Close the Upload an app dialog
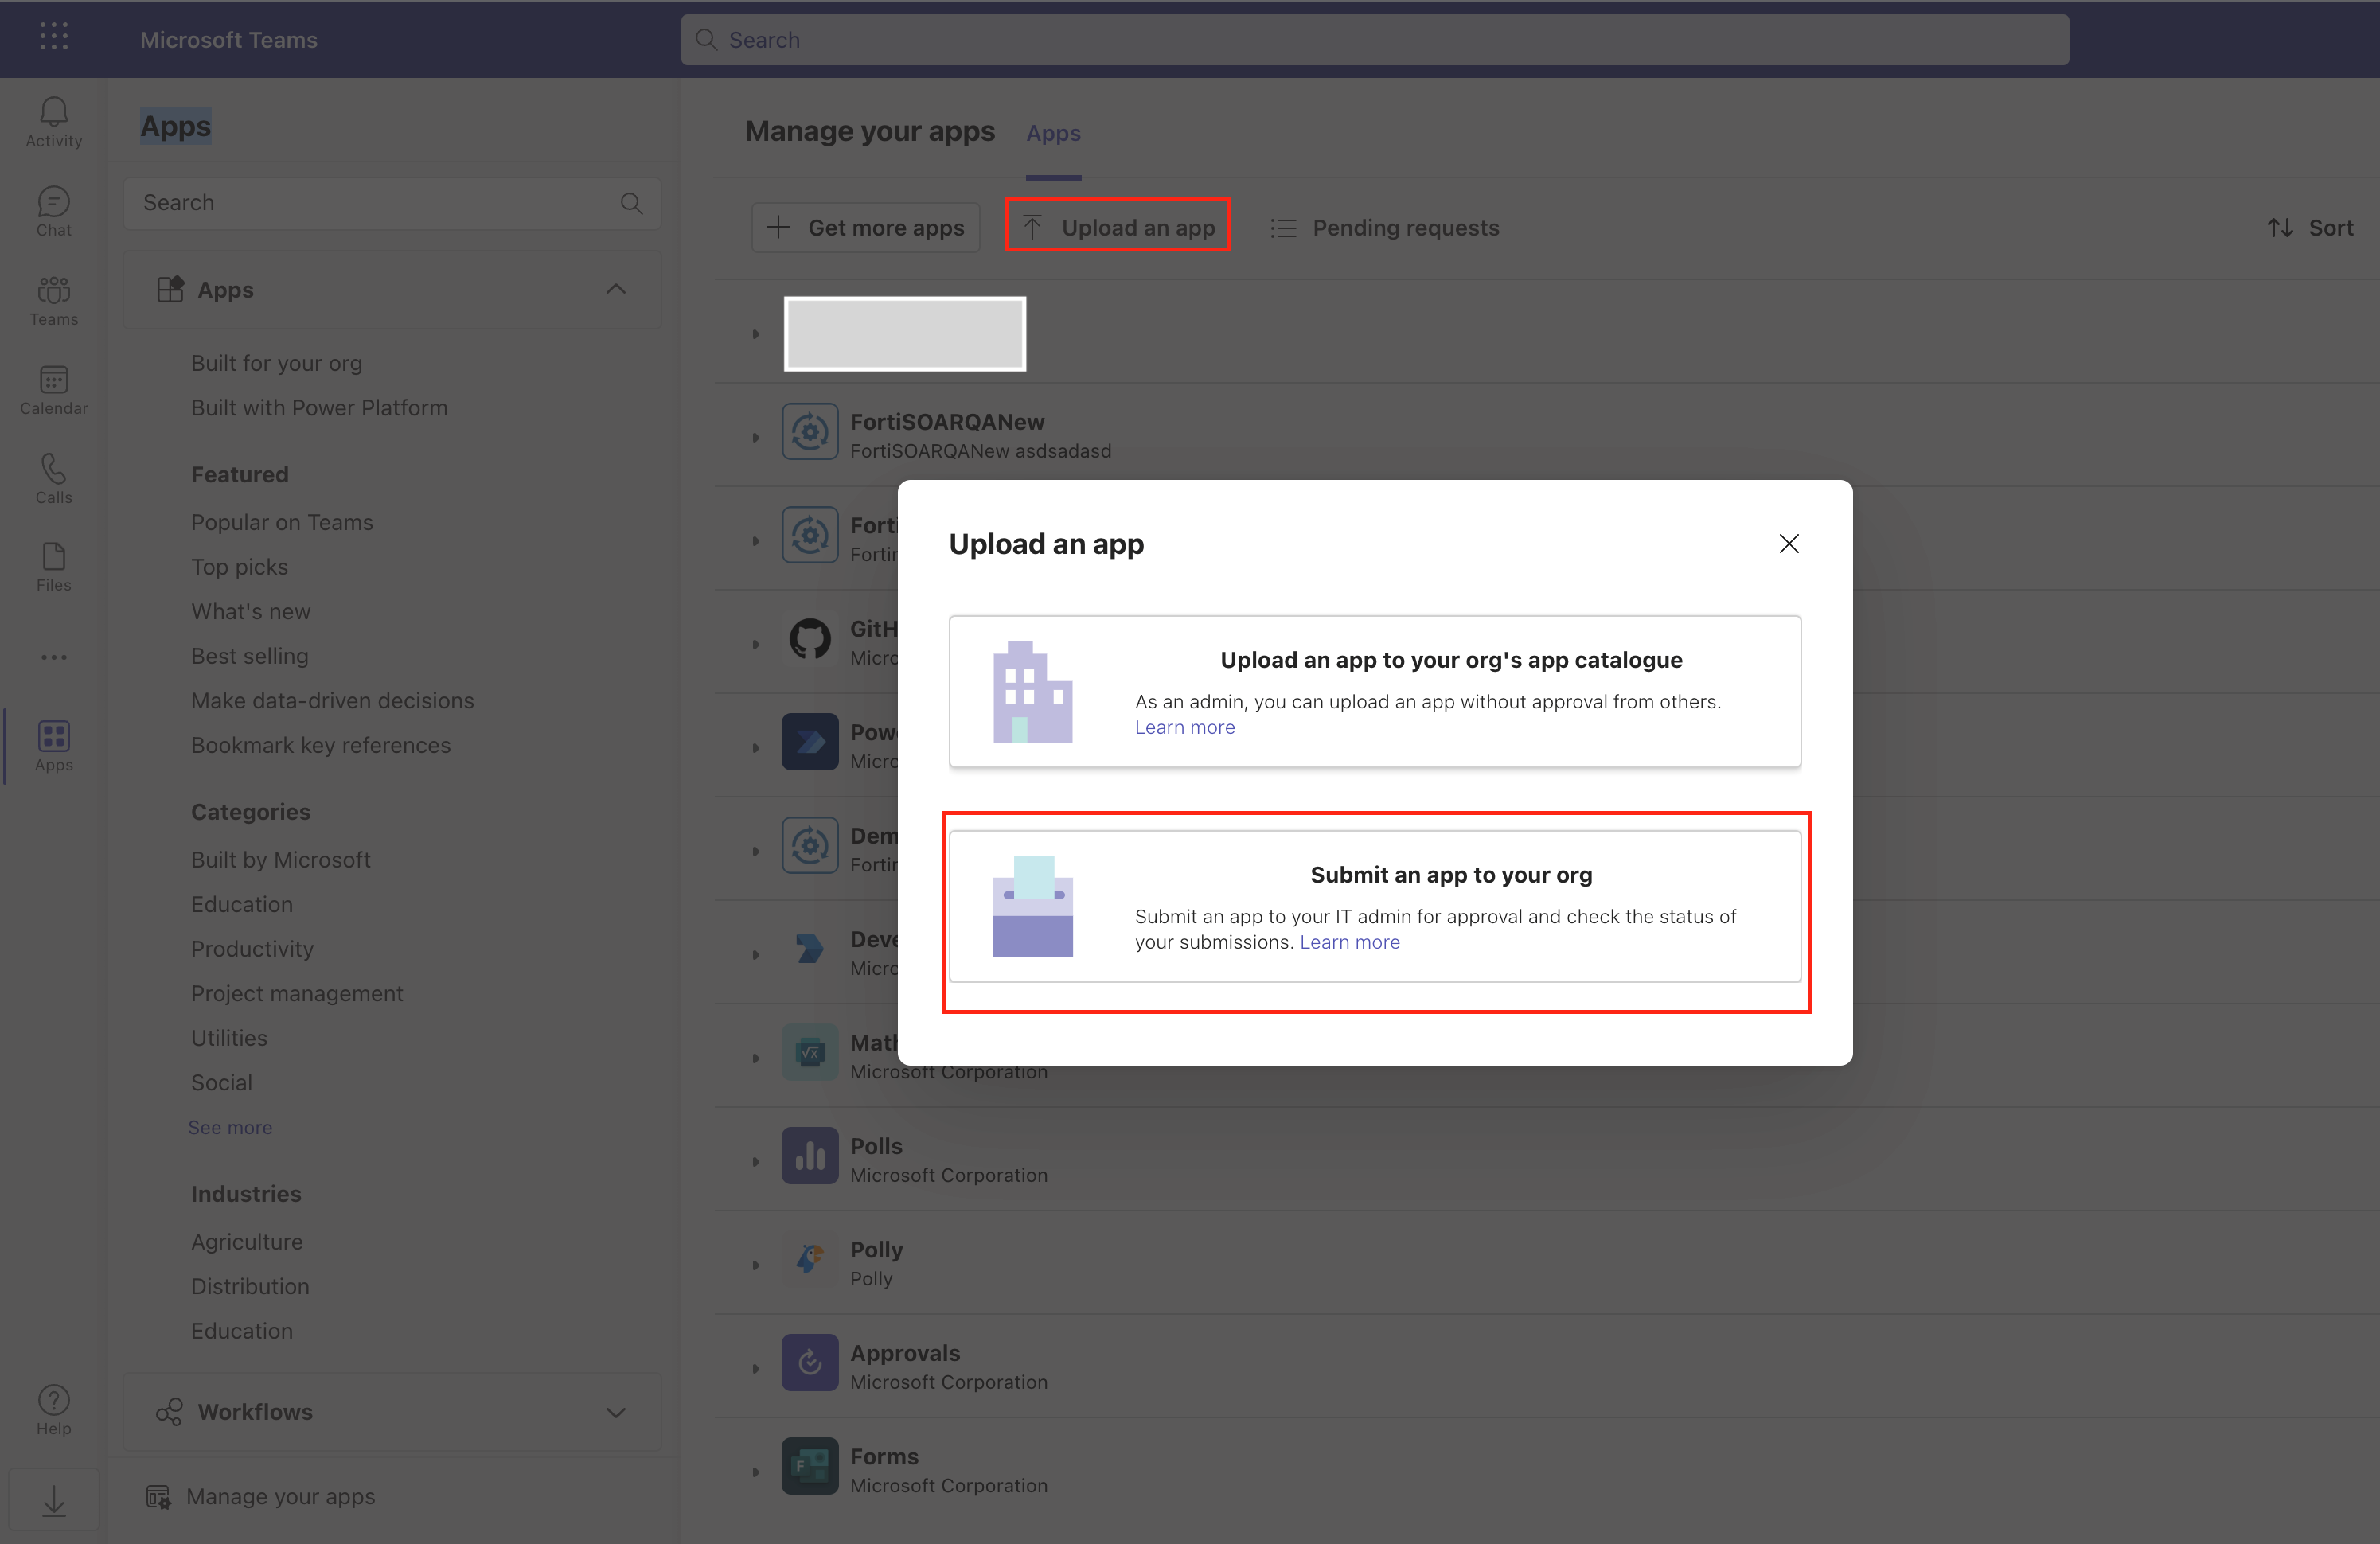2380x1544 pixels. tap(1789, 543)
